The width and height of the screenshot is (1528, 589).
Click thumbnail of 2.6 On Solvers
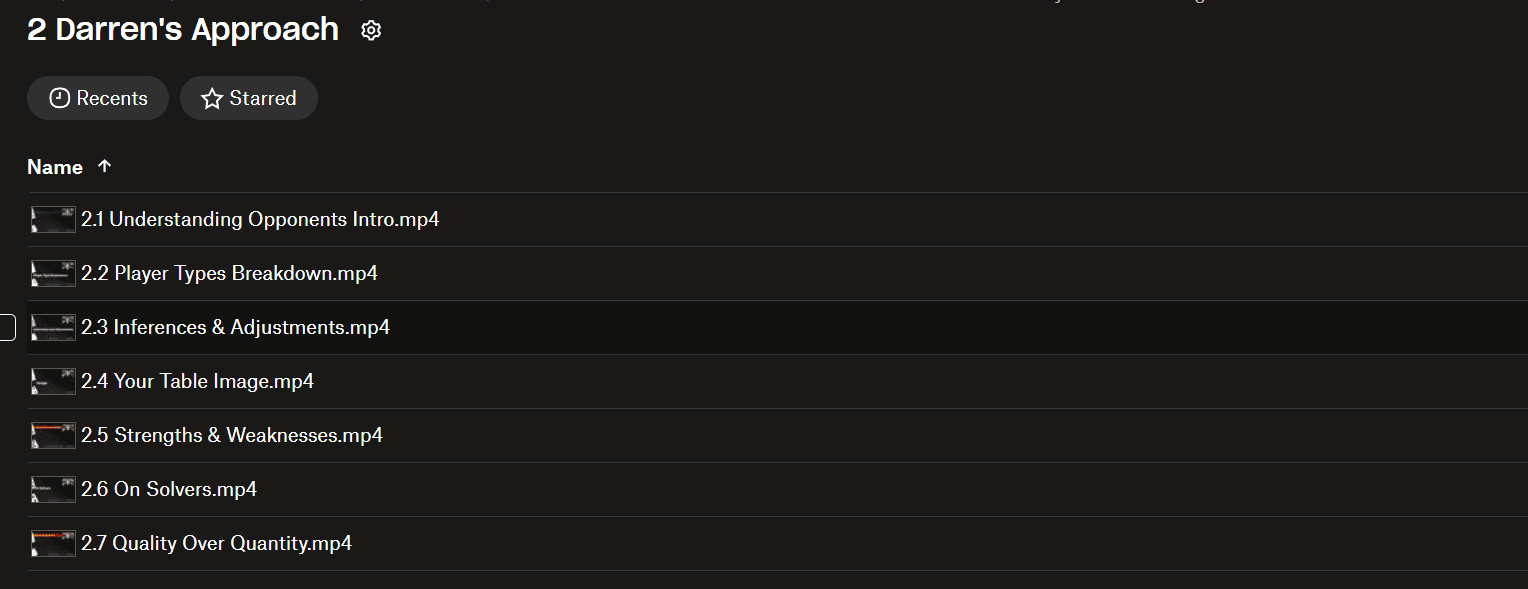53,489
